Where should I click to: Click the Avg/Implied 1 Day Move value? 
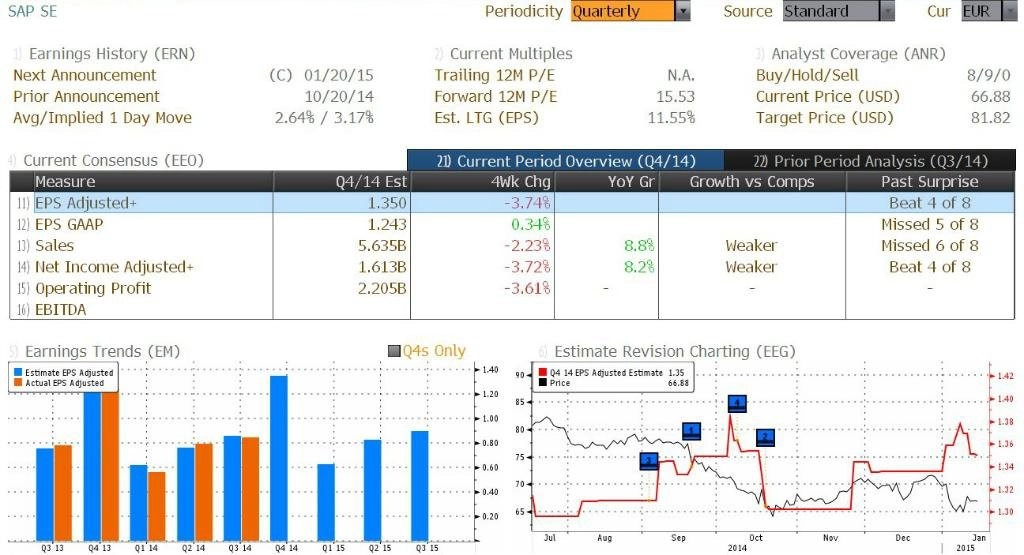point(324,118)
